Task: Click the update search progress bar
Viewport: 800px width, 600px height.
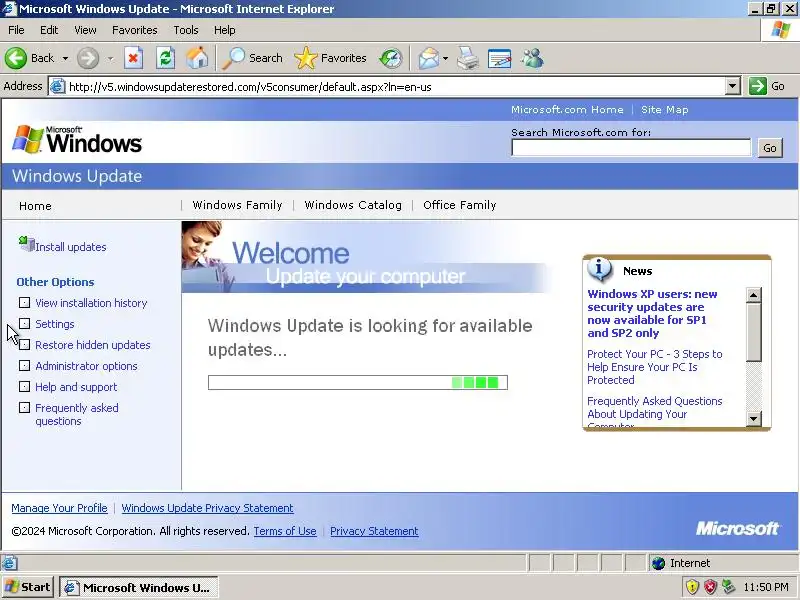Action: tap(358, 382)
